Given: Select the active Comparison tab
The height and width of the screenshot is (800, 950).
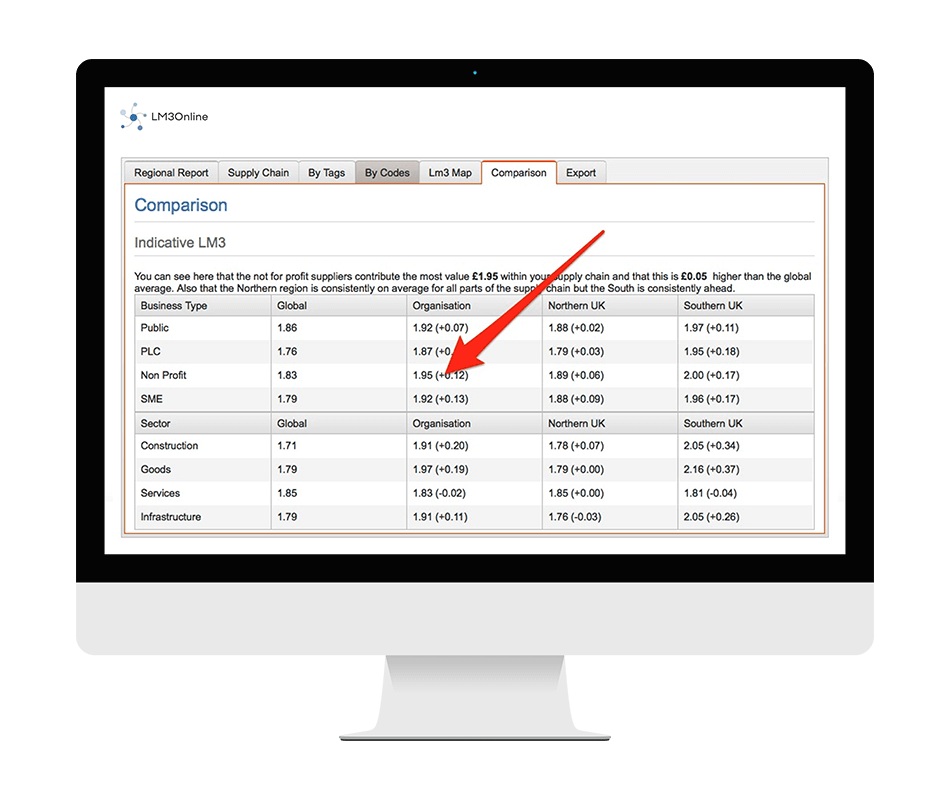Looking at the screenshot, I should 518,172.
